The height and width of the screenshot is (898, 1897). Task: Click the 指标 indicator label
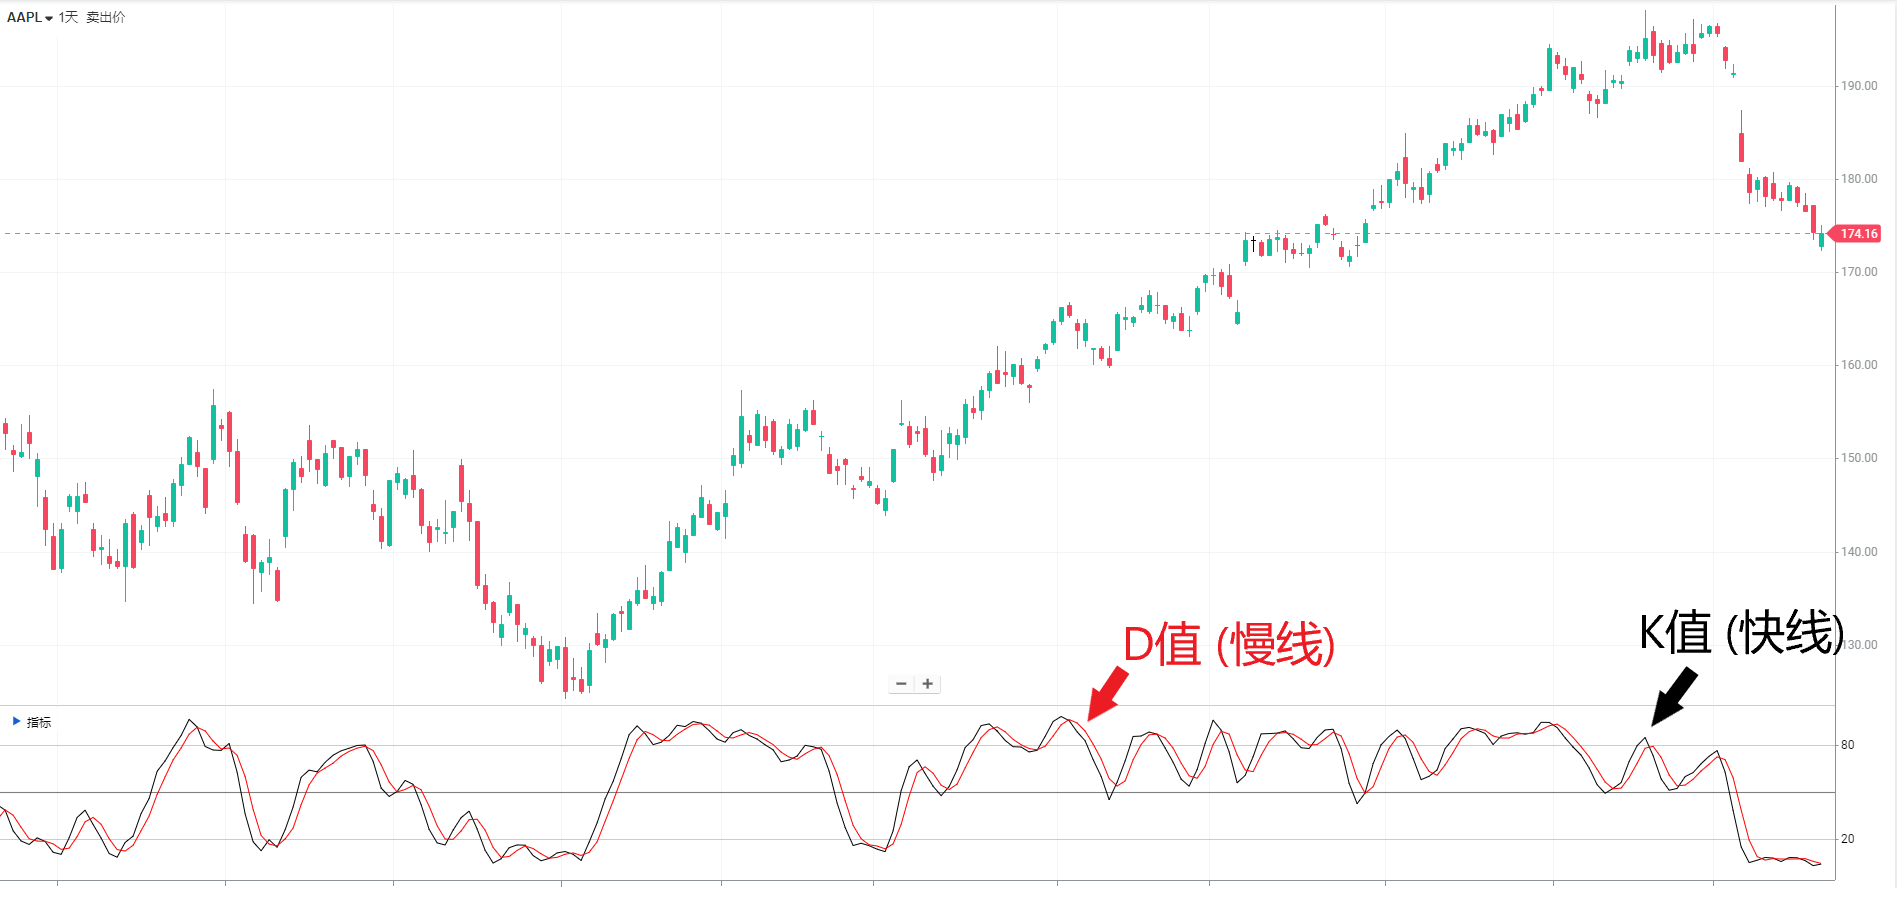point(39,722)
